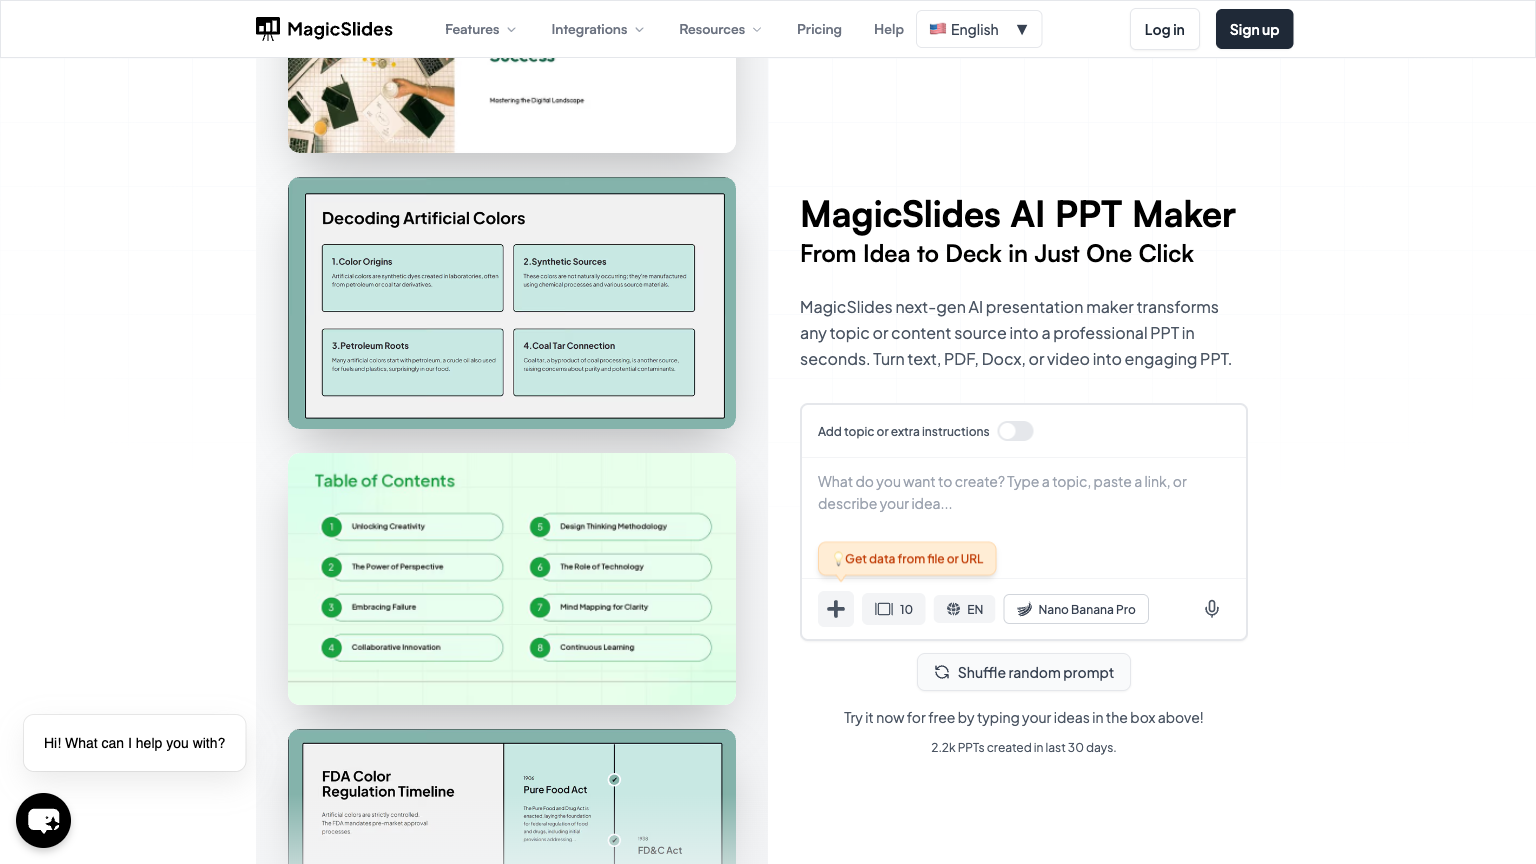
Task: Open the FDA Color Regulation Timeline thumbnail
Action: [x=512, y=796]
